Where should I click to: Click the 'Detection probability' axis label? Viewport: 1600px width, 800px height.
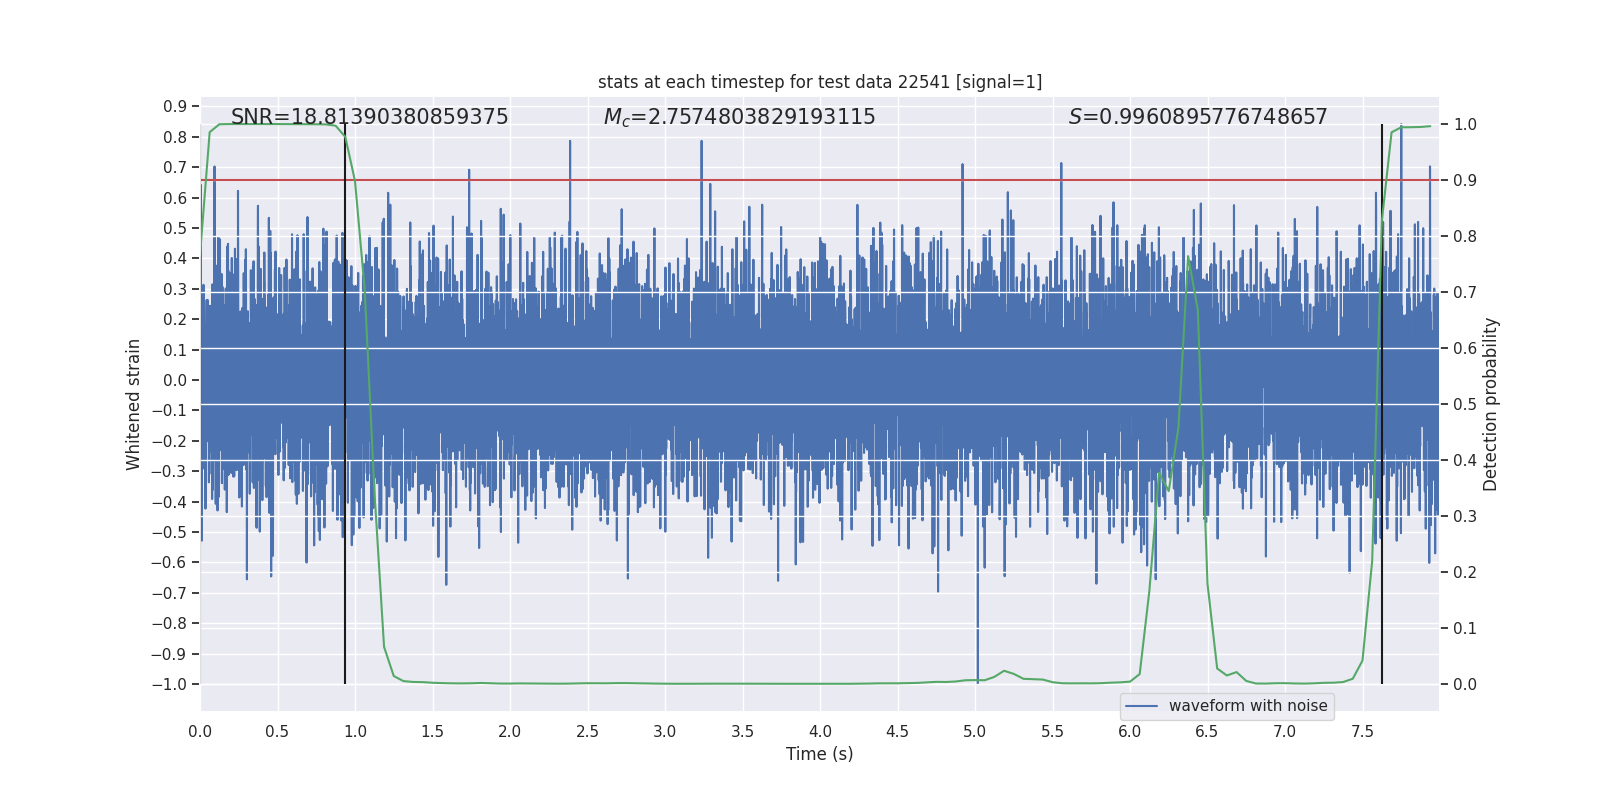point(1491,405)
